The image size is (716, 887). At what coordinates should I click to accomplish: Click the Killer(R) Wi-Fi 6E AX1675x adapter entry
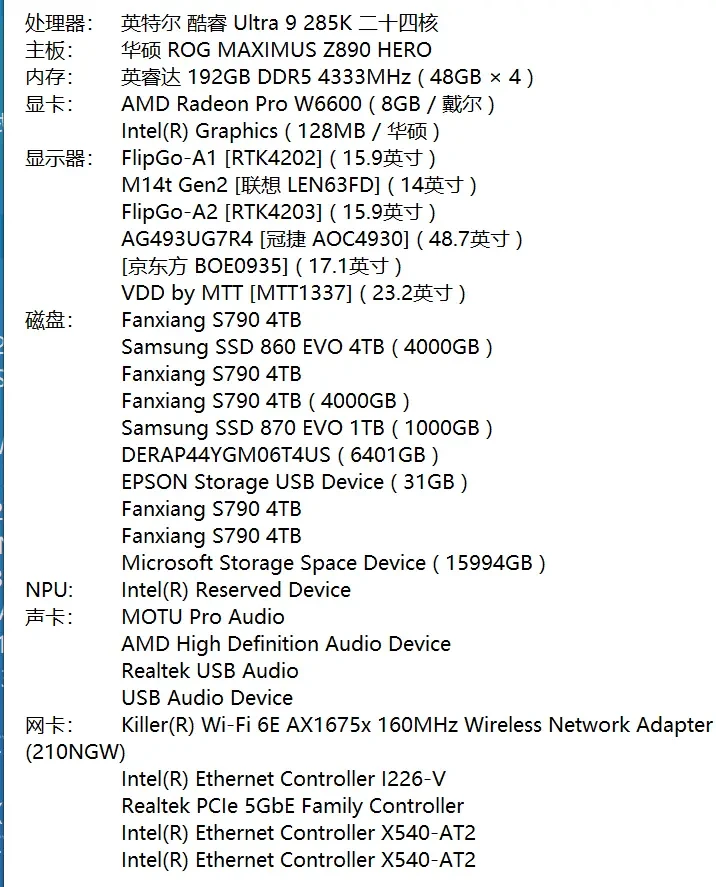(x=416, y=724)
